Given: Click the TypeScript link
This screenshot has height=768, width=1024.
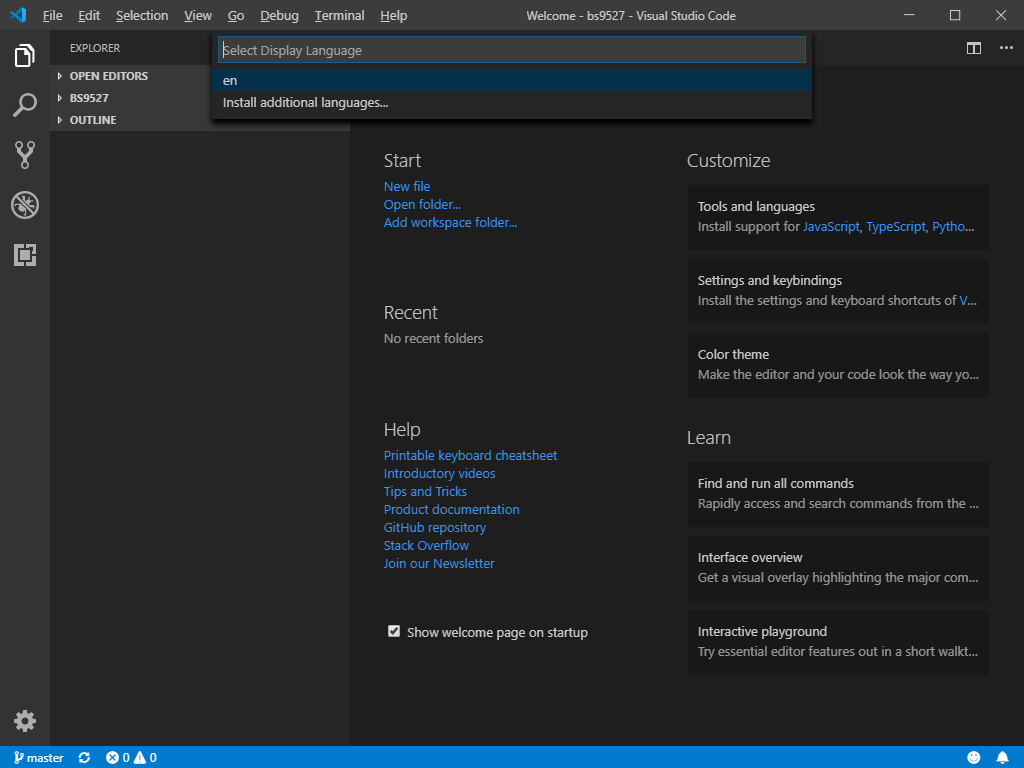Looking at the screenshot, I should (895, 227).
